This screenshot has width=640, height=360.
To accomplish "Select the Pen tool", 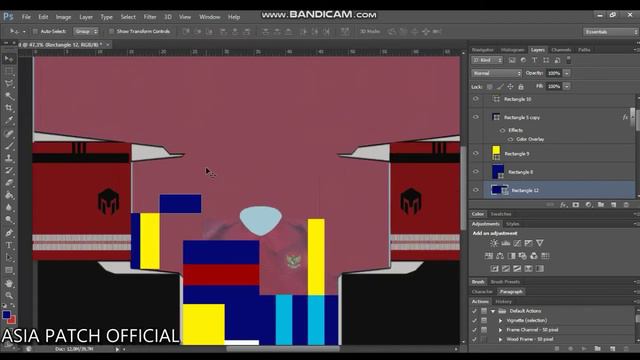I will [9, 233].
